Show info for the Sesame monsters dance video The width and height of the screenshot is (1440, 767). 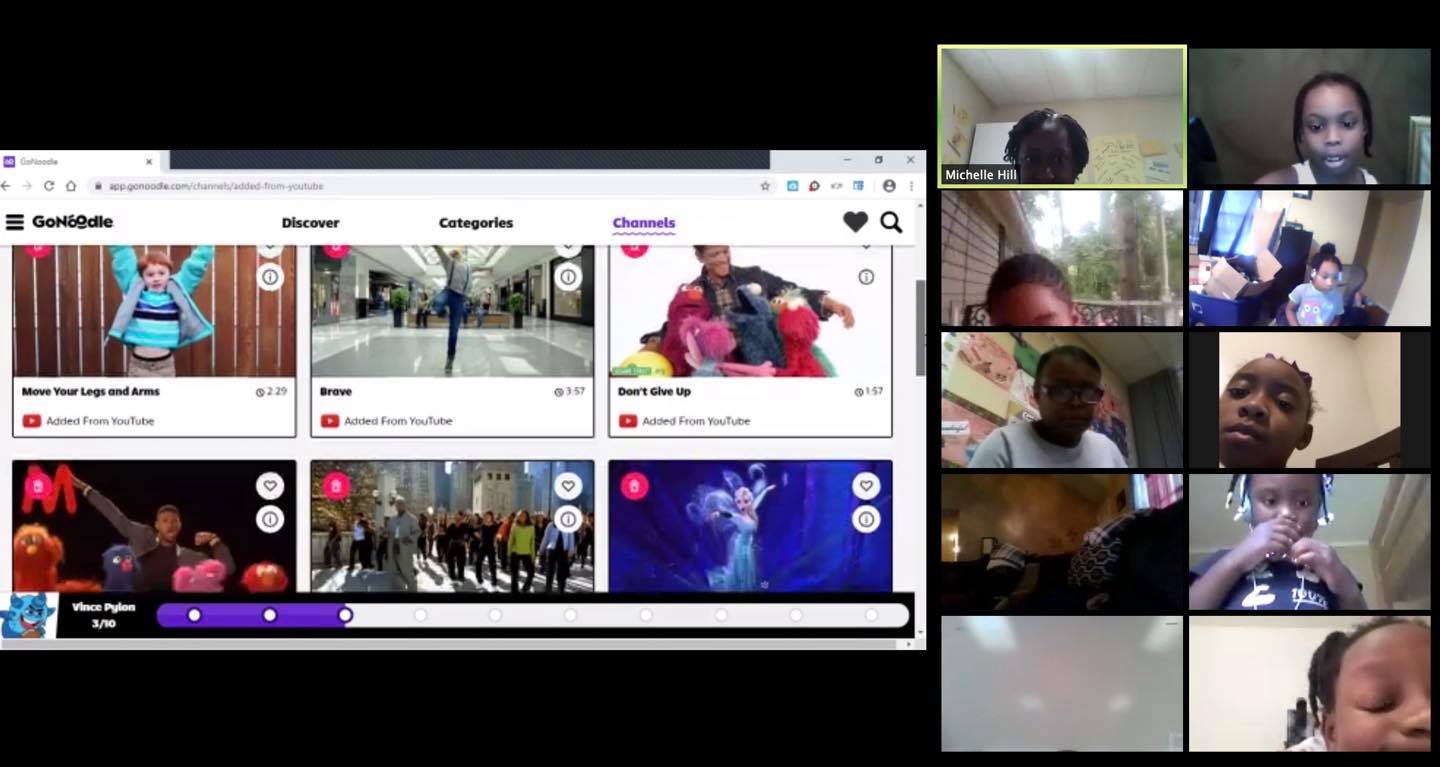coord(270,519)
